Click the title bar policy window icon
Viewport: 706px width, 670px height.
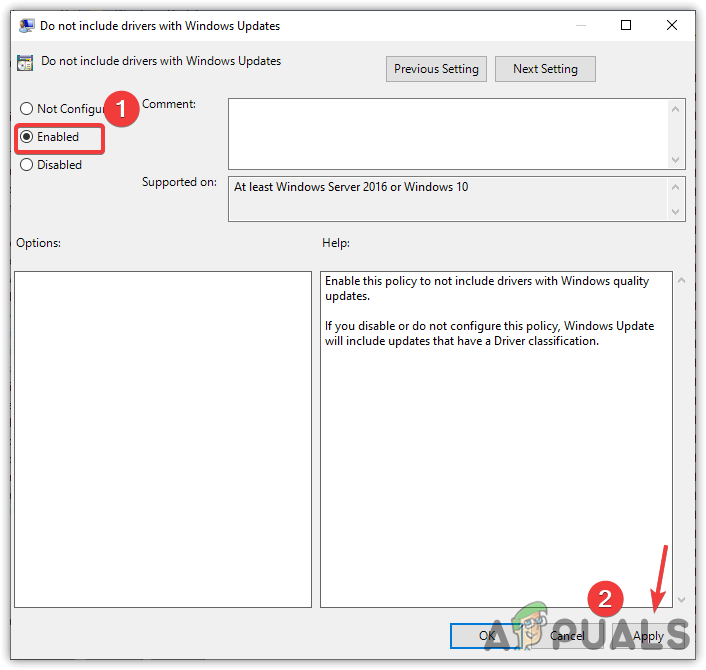pyautogui.click(x=26, y=26)
